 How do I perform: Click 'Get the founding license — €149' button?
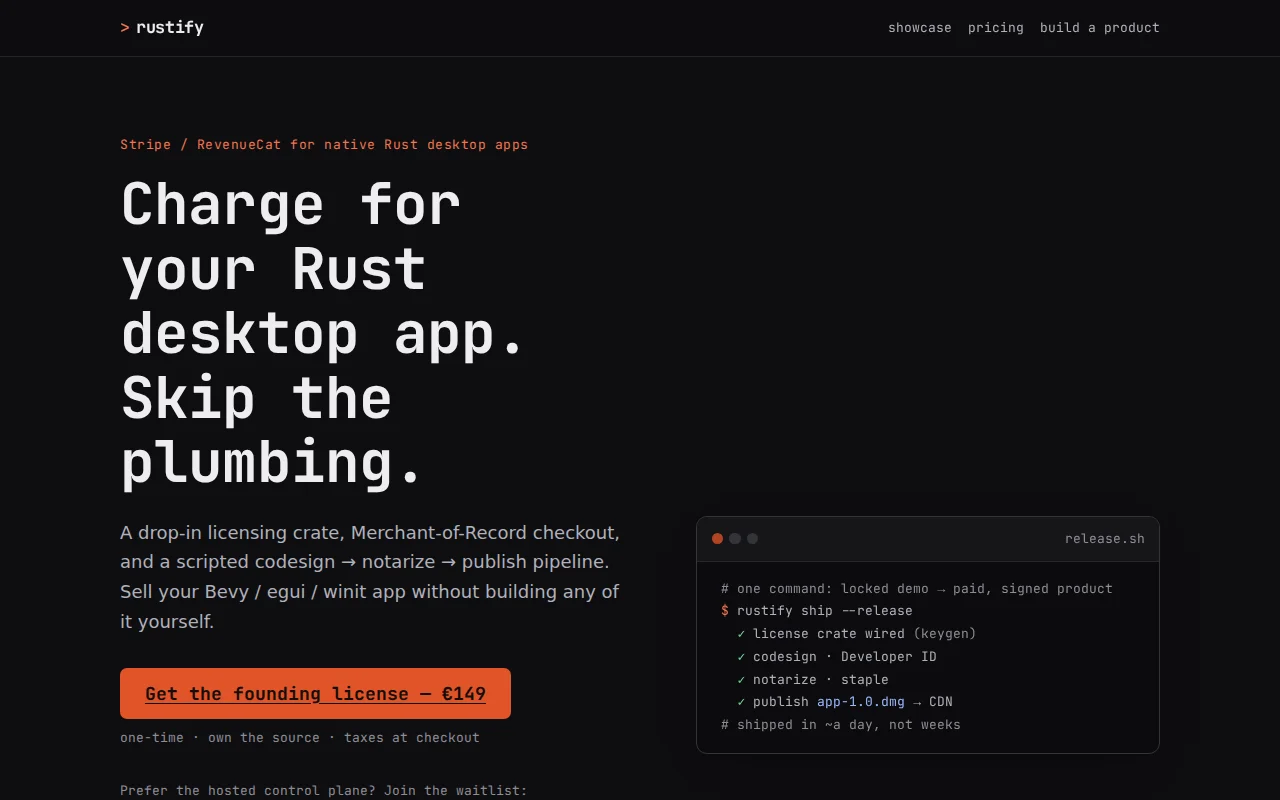coord(315,693)
